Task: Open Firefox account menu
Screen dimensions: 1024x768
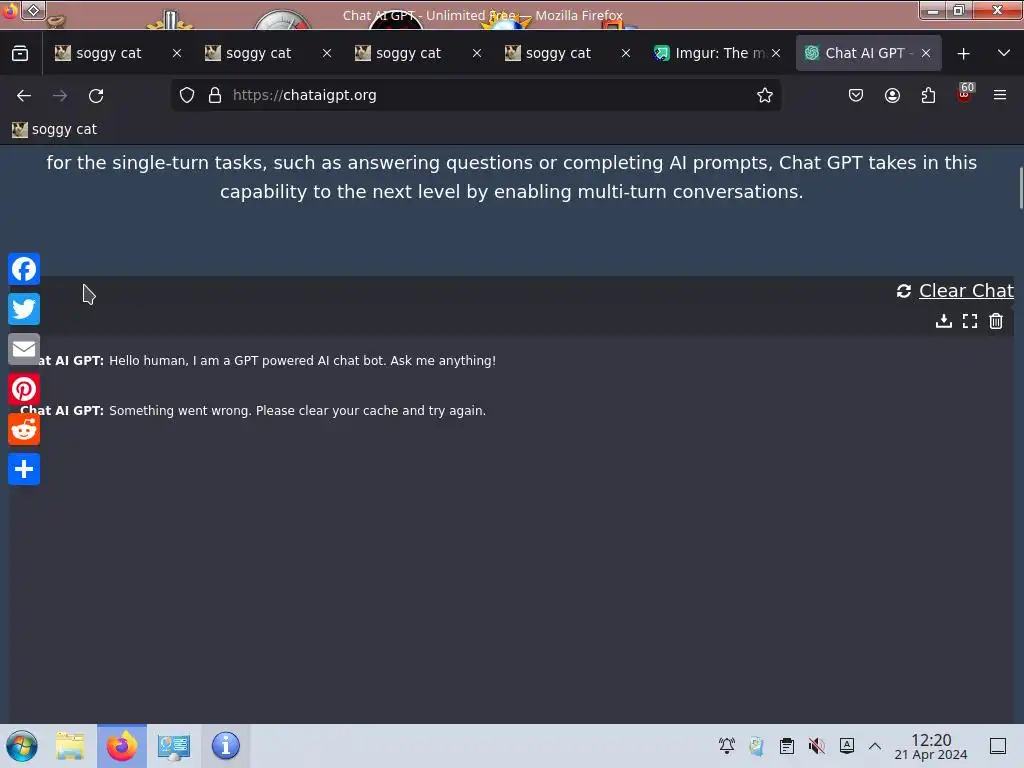Action: click(892, 95)
